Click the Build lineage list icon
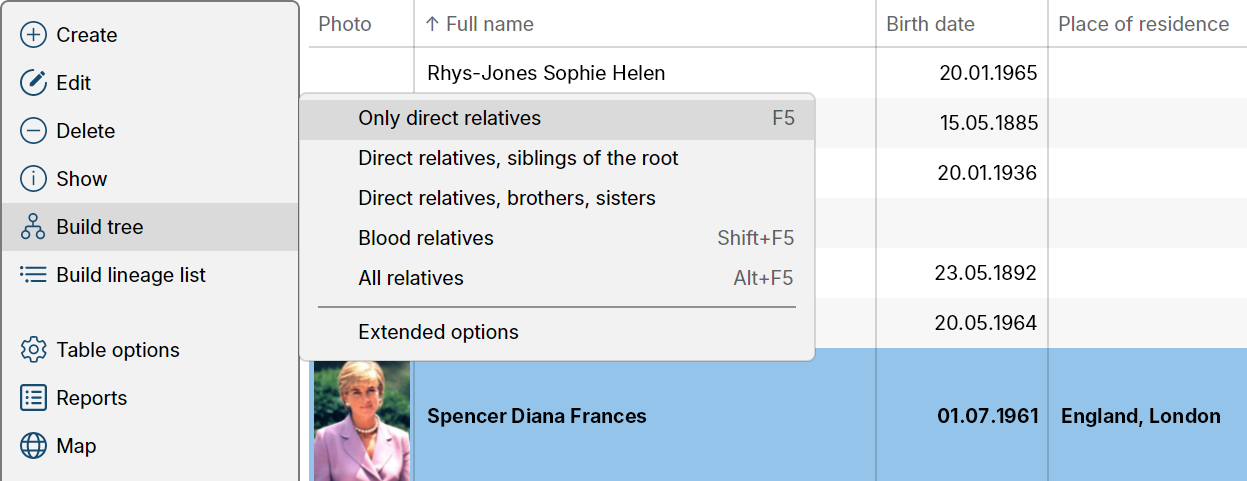Image resolution: width=1247 pixels, height=481 pixels. tap(34, 275)
